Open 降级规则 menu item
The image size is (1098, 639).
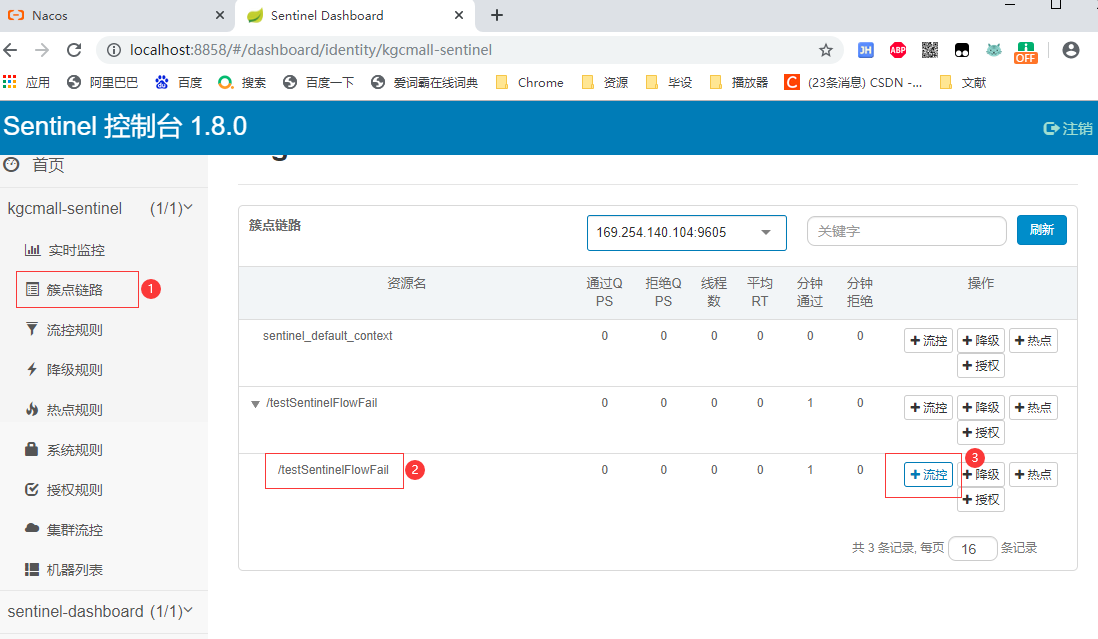tap(64, 370)
